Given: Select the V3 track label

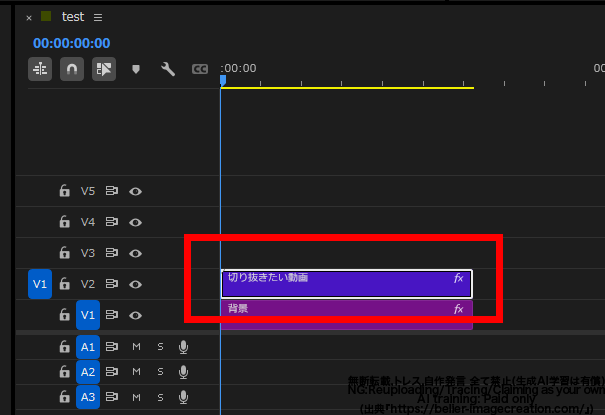Looking at the screenshot, I should [x=88, y=253].
